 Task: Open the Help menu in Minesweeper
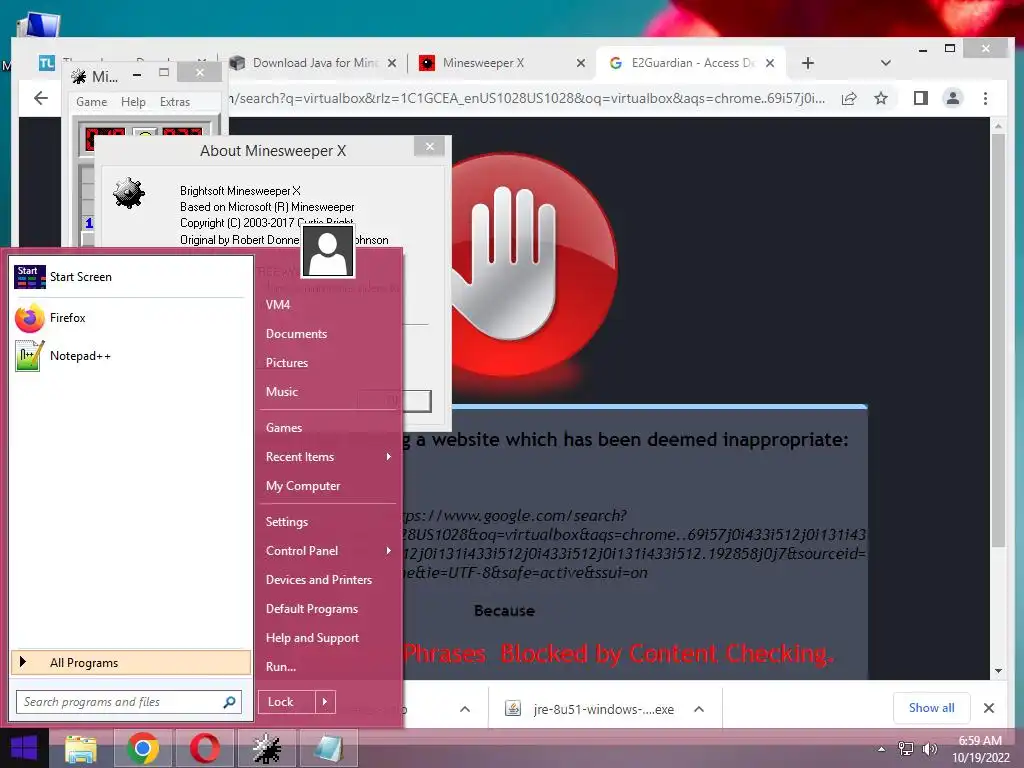[x=133, y=102]
